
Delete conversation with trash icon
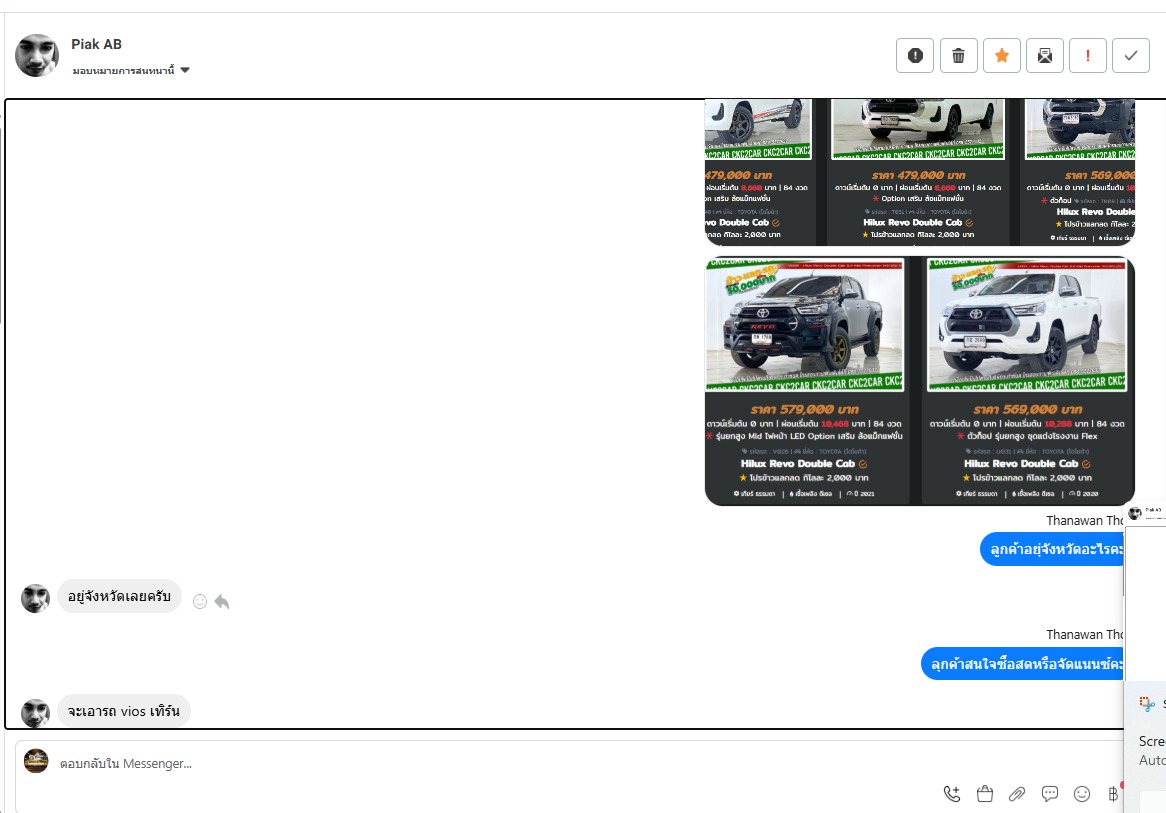click(x=959, y=56)
